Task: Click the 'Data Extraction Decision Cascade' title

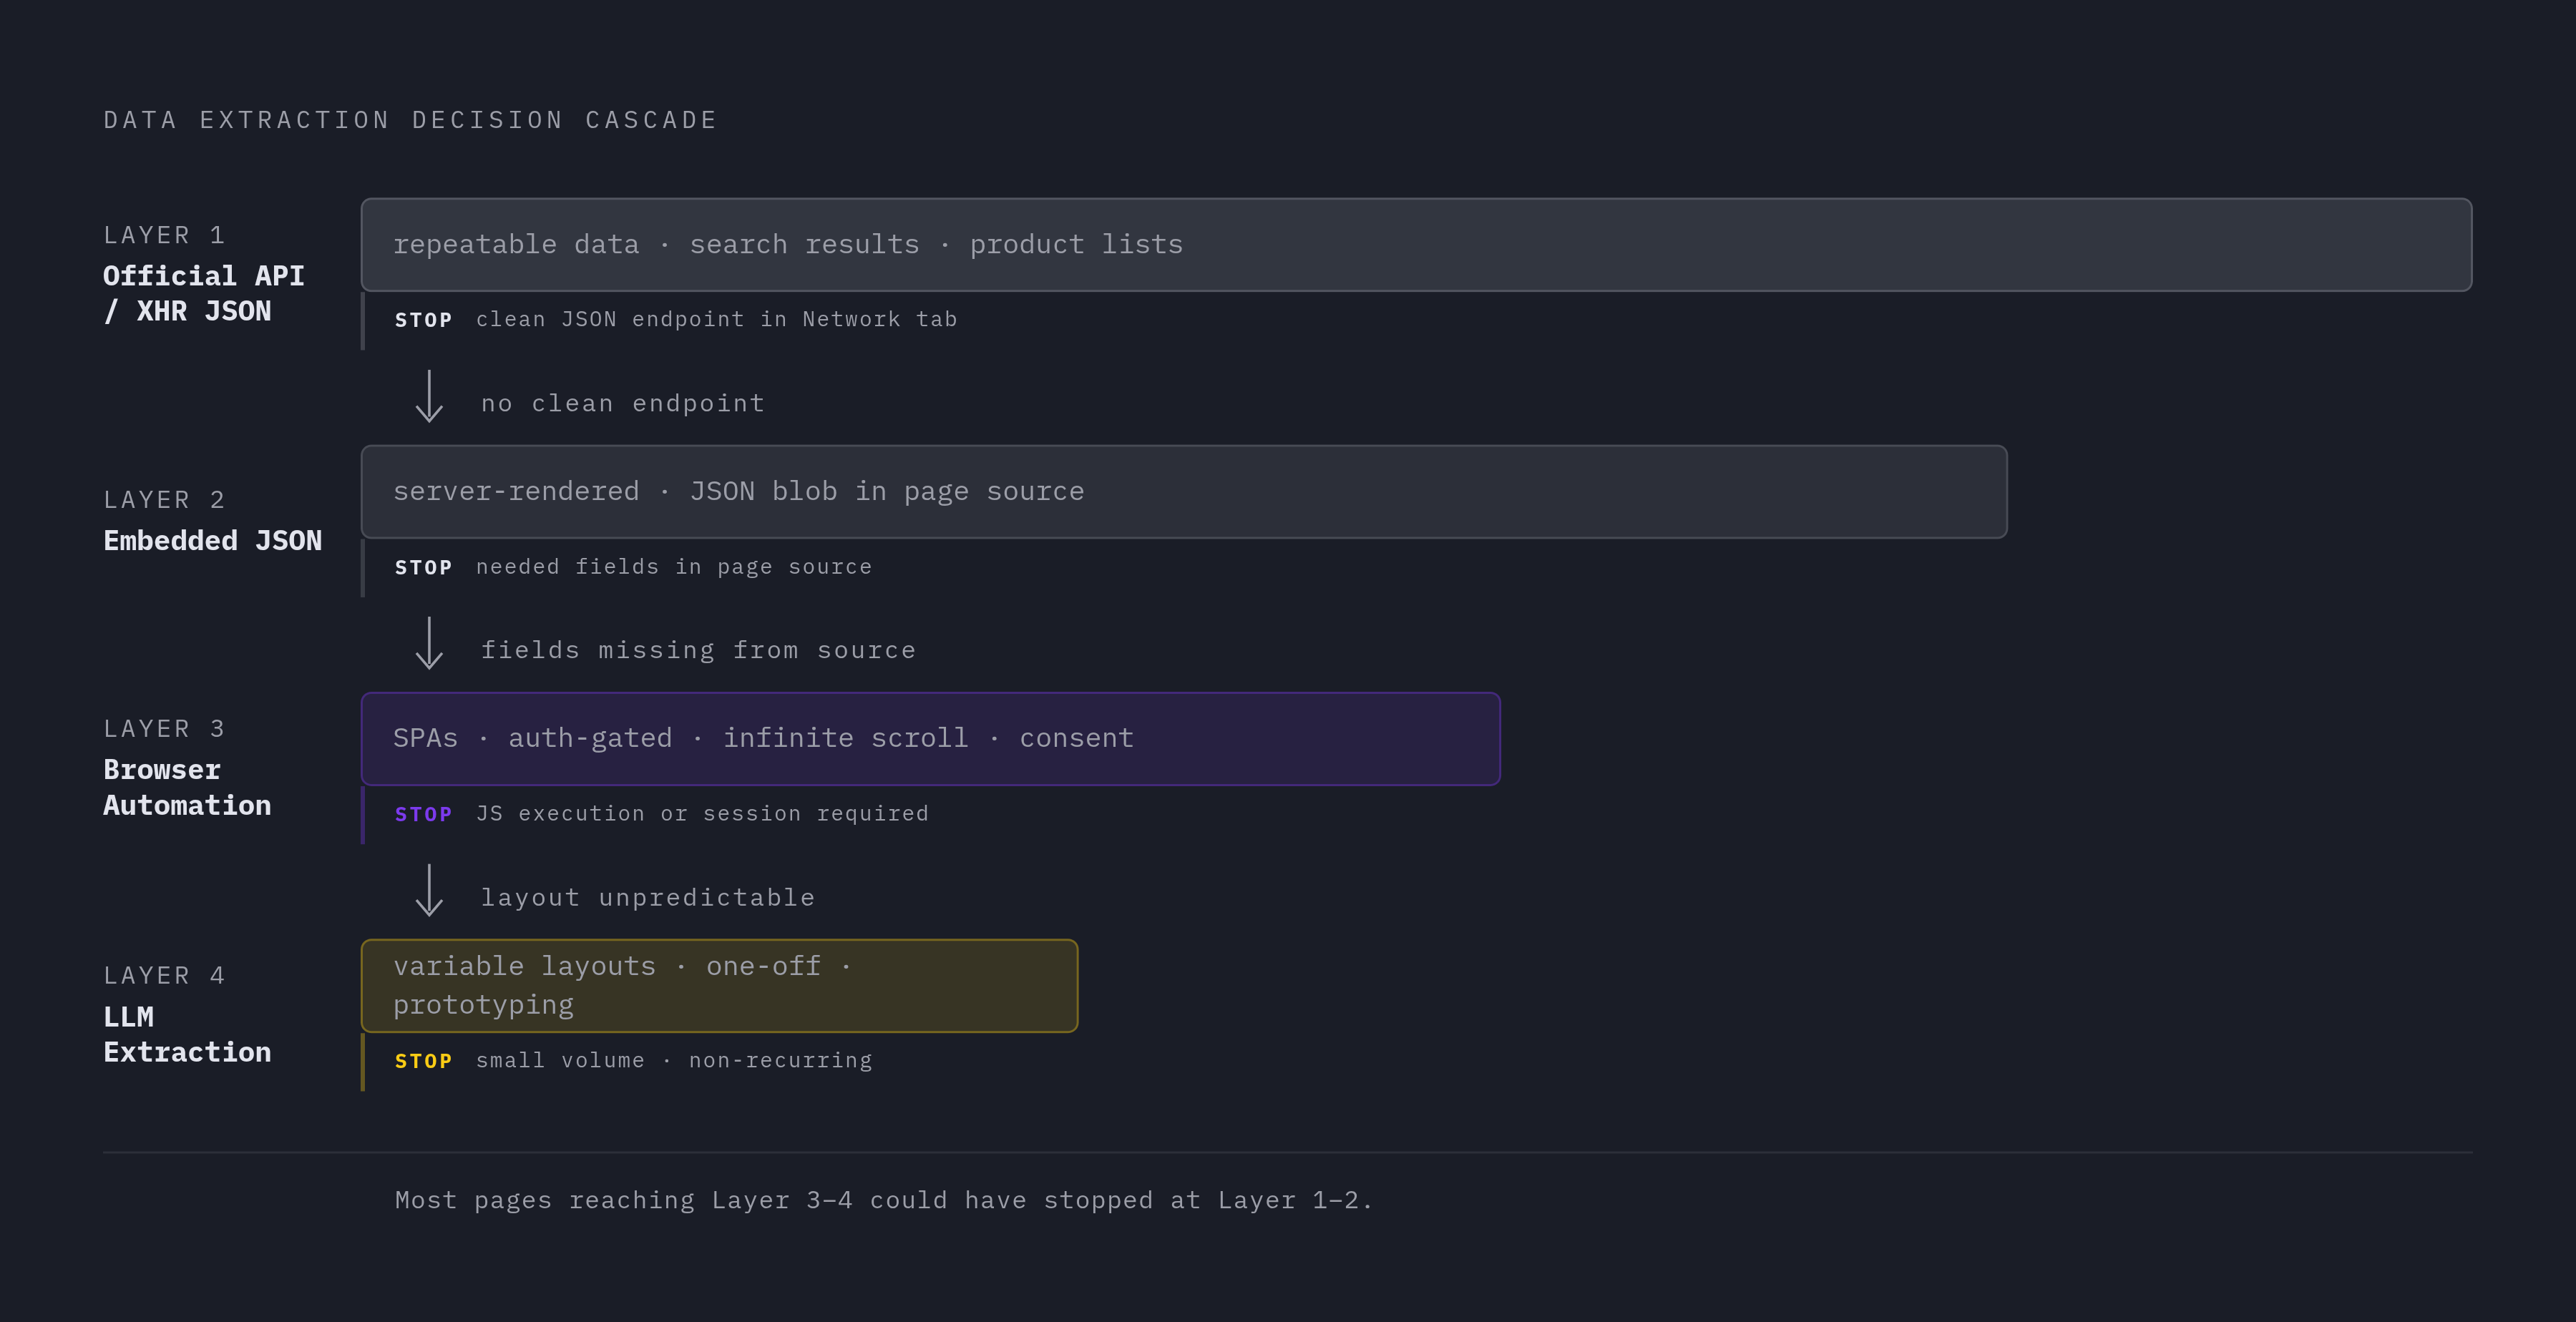Action: click(x=410, y=120)
